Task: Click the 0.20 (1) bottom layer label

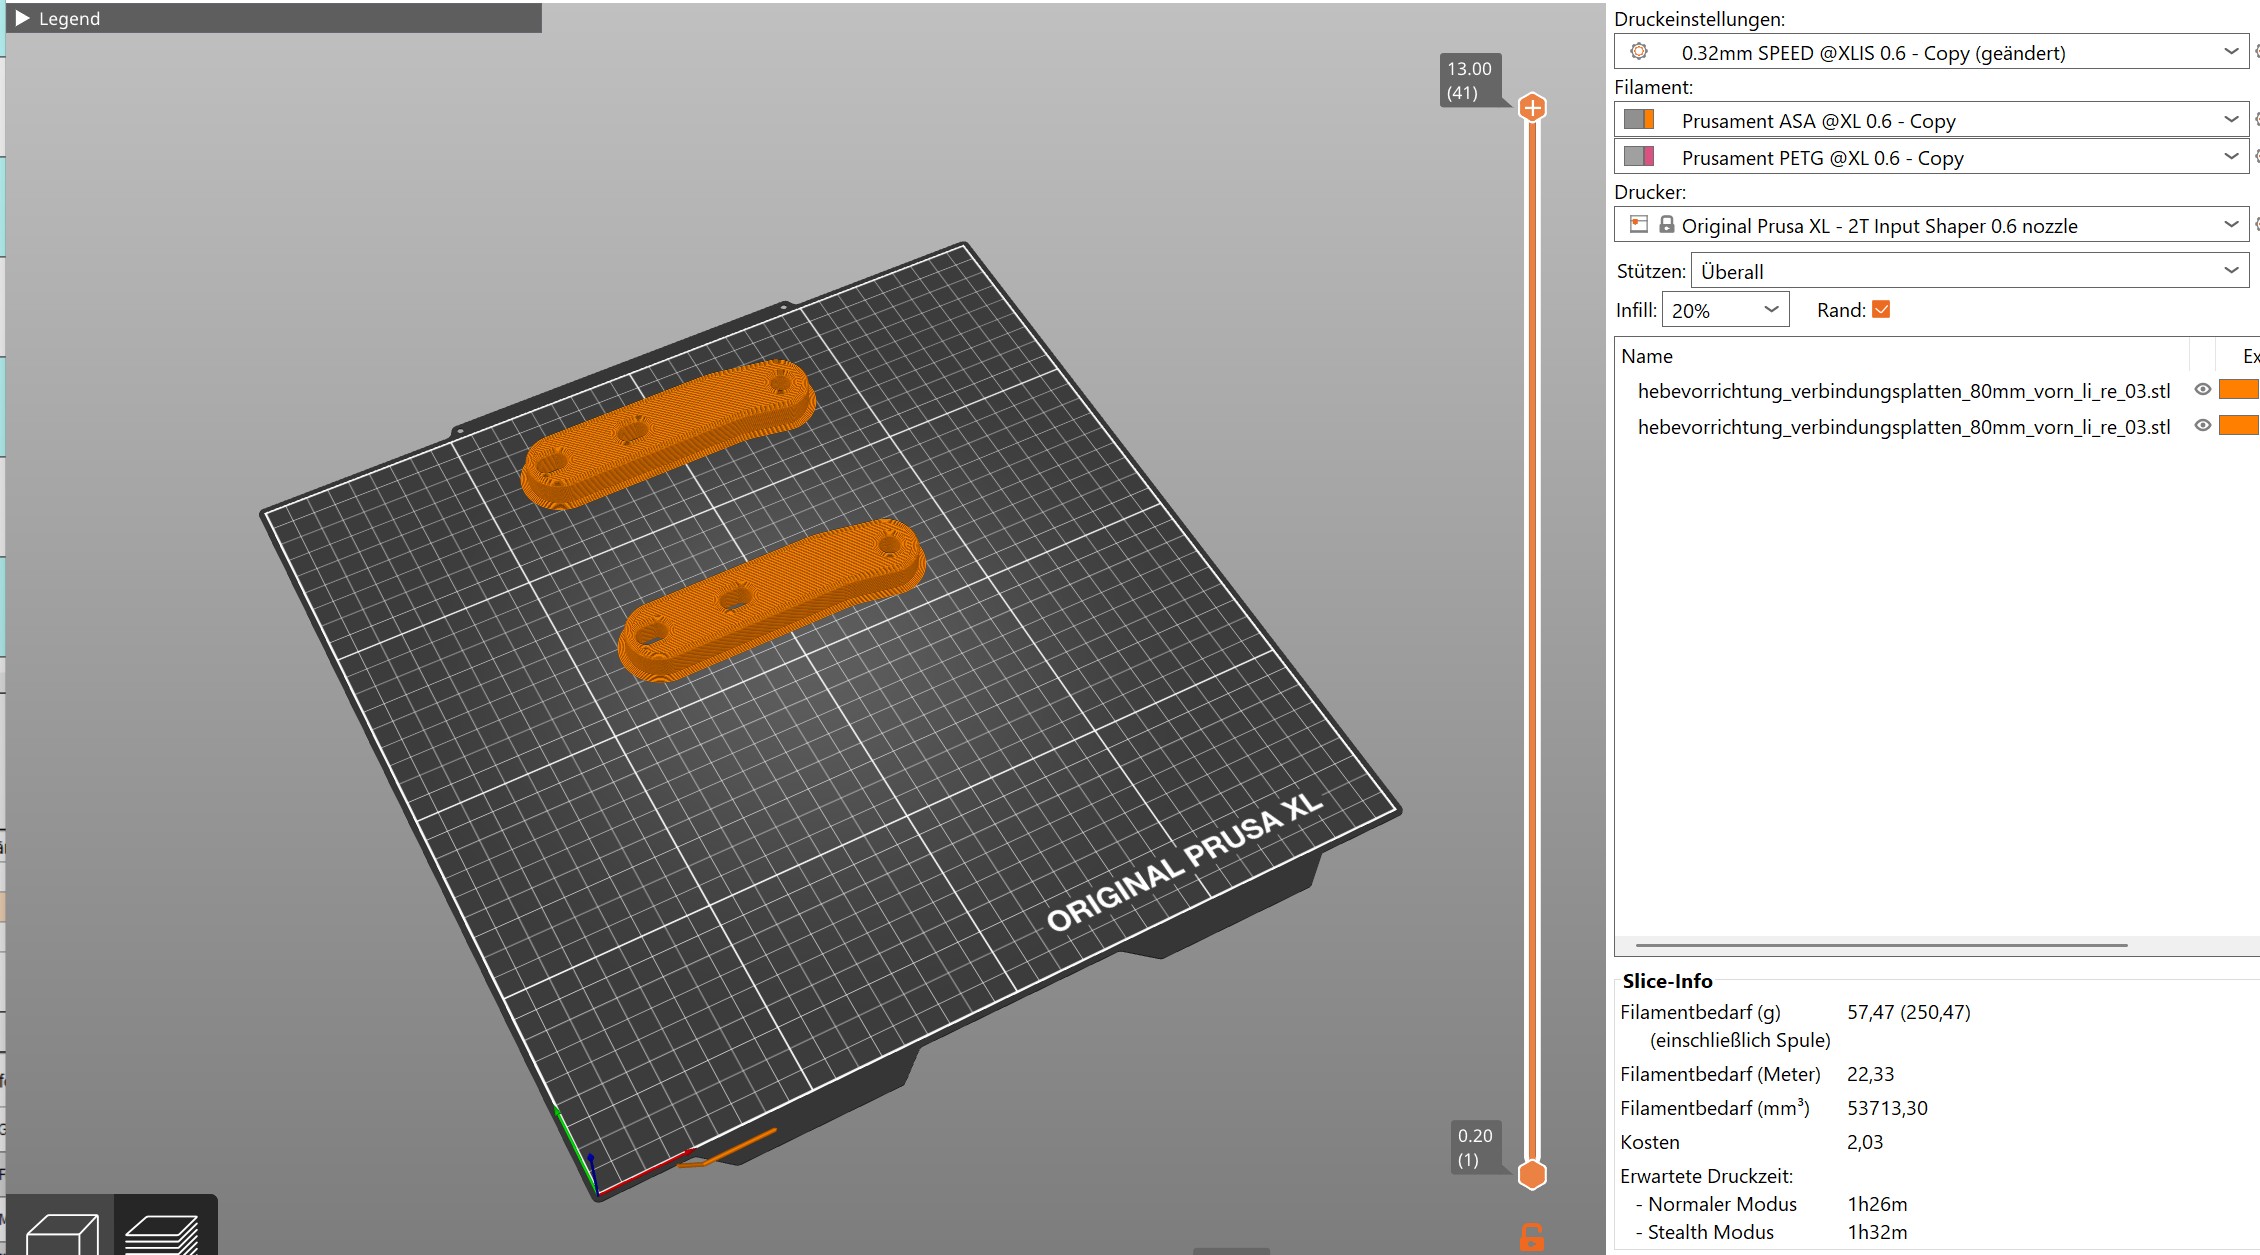Action: pos(1475,1147)
